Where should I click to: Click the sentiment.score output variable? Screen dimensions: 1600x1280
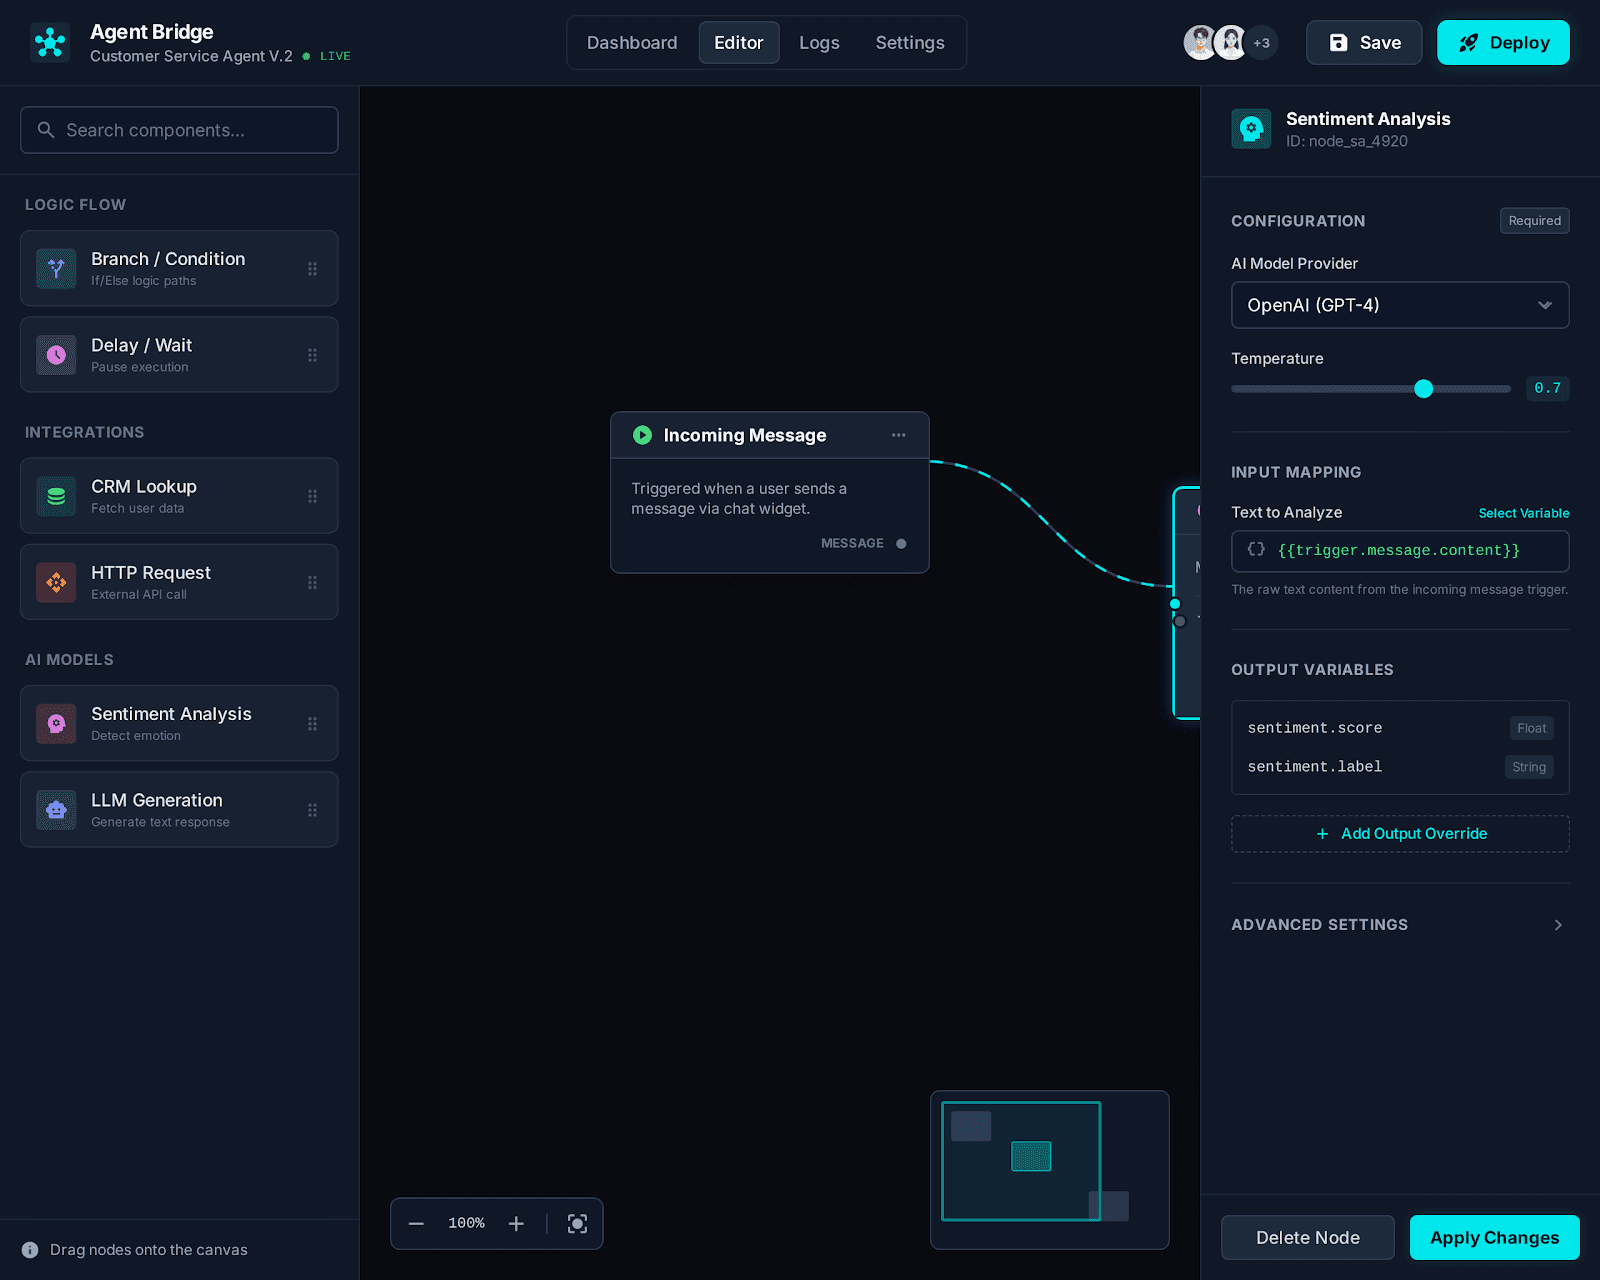pos(1315,728)
